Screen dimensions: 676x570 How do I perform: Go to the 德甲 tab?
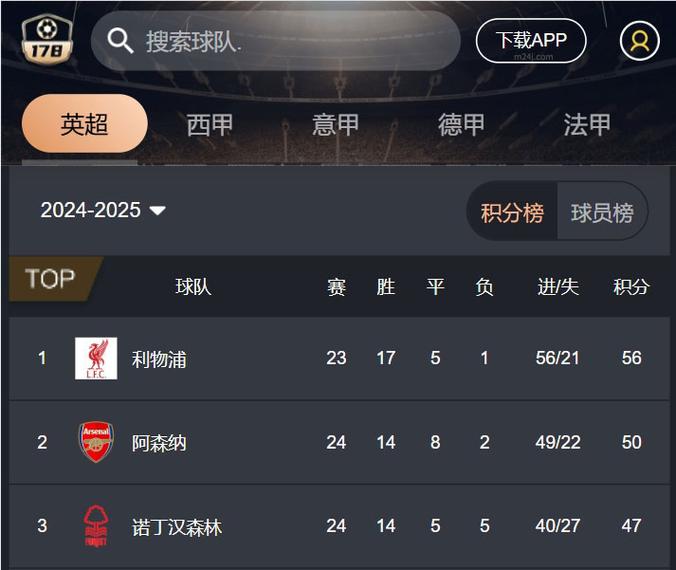tap(462, 124)
